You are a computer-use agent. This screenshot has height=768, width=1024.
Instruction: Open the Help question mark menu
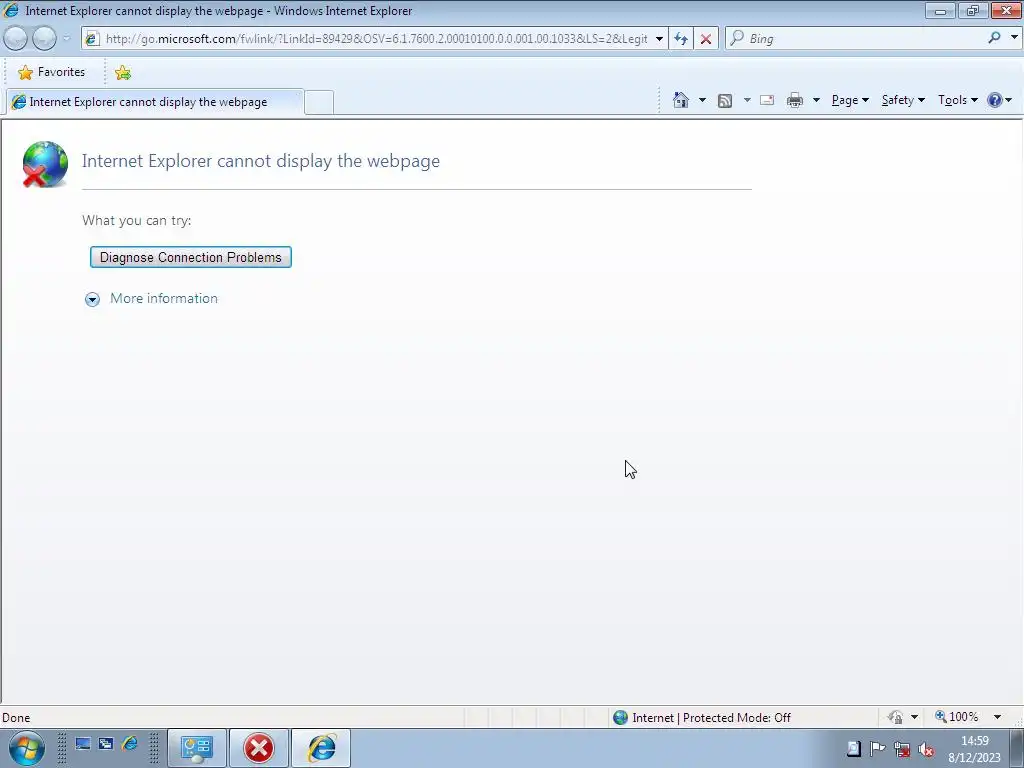[x=999, y=100]
